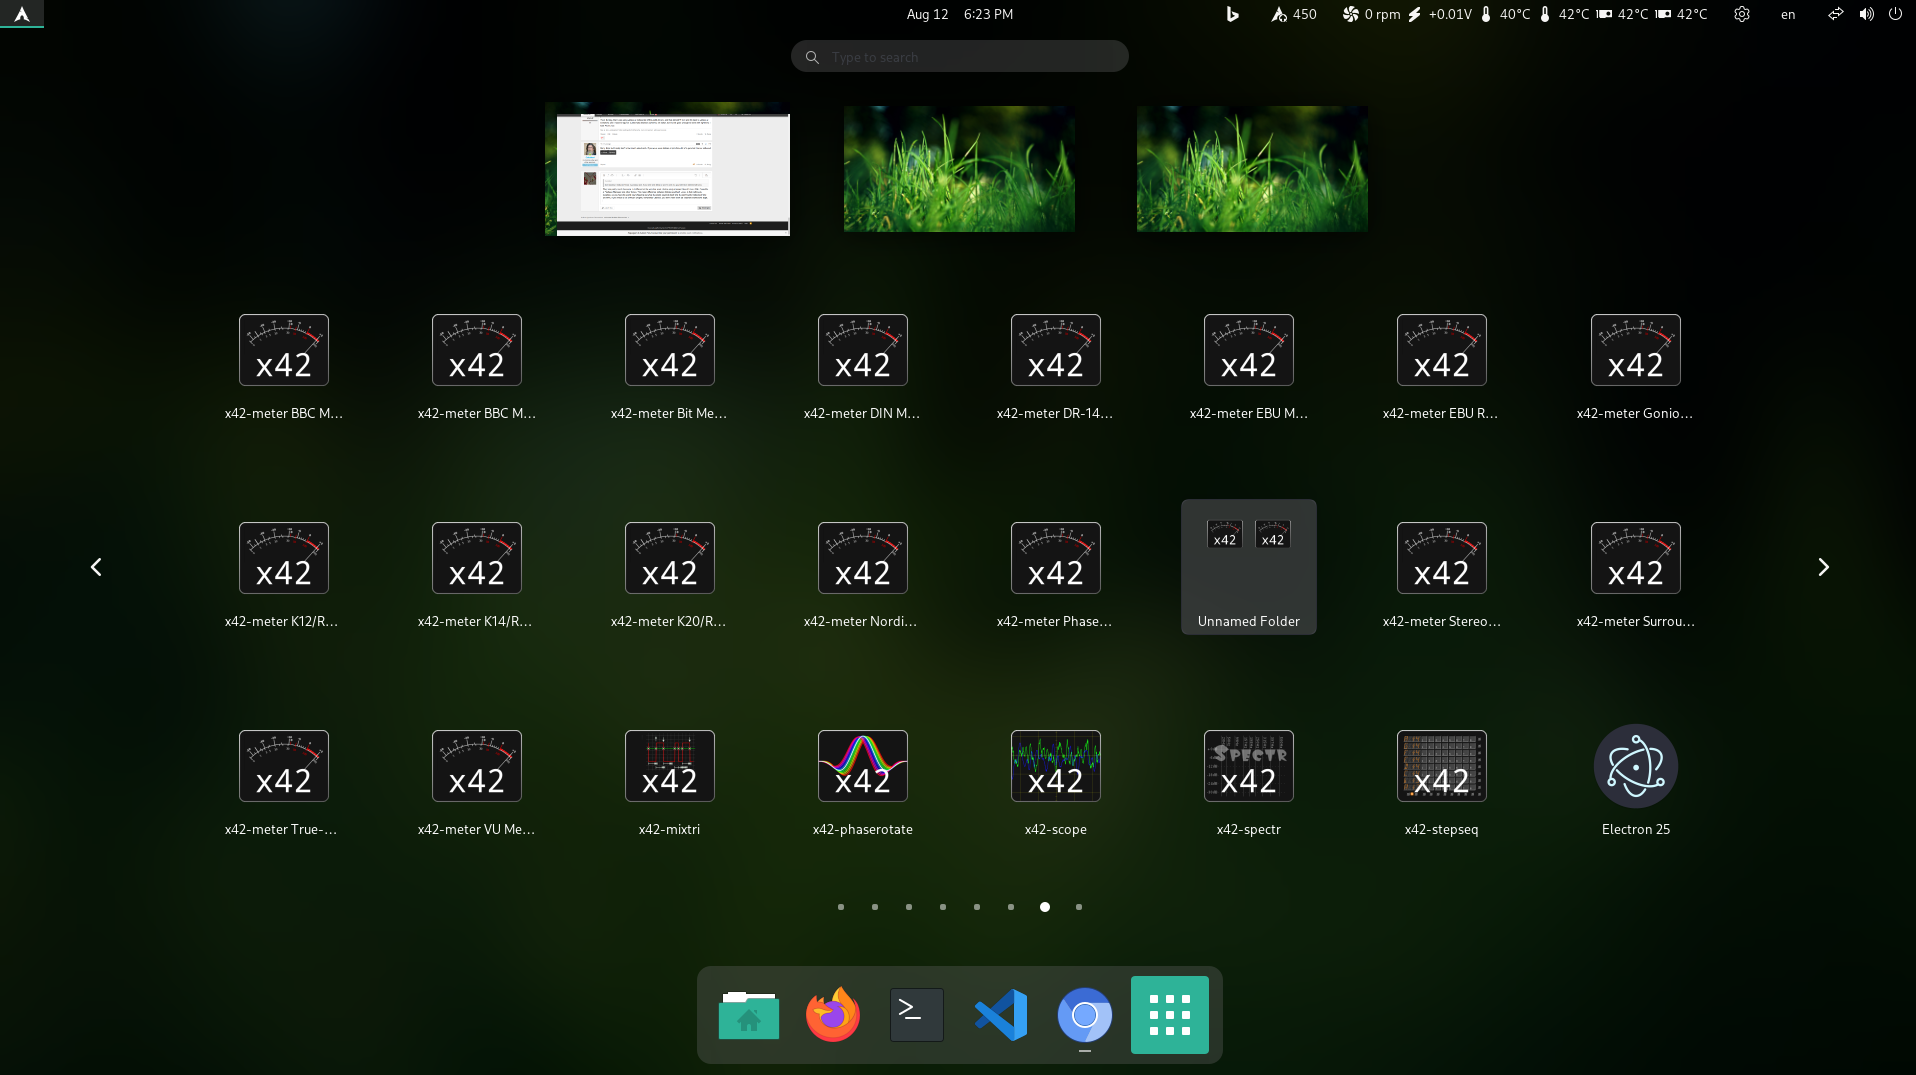
Task: Click Bing icon in top bar
Action: [1233, 14]
